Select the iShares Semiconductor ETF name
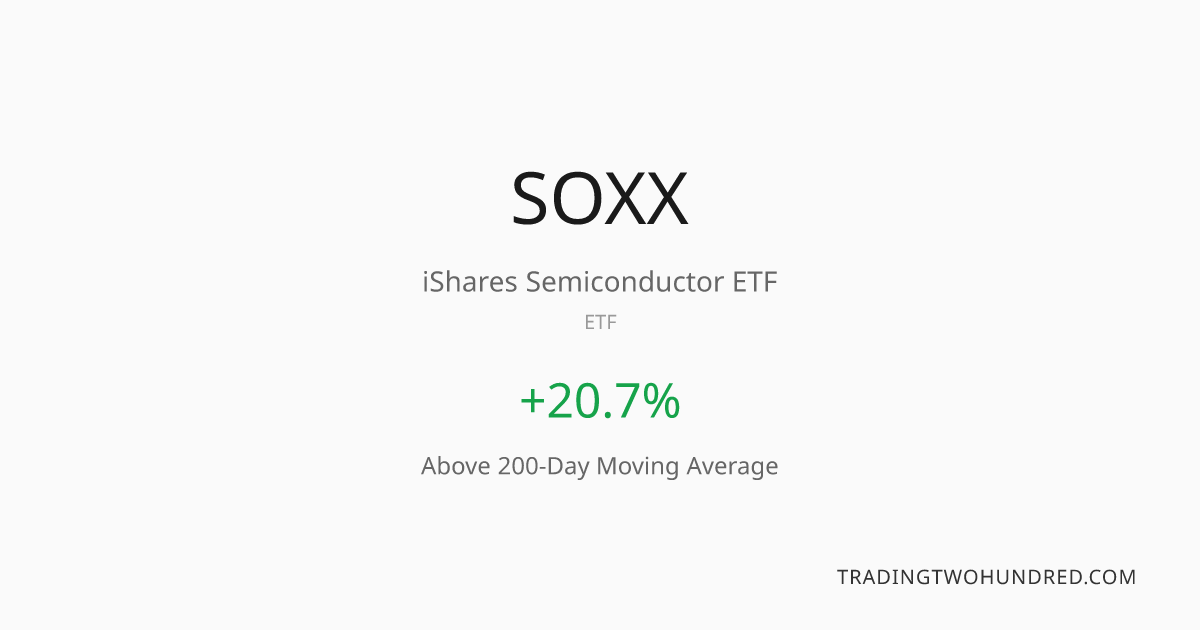Viewport: 1200px width, 630px height. tap(600, 282)
